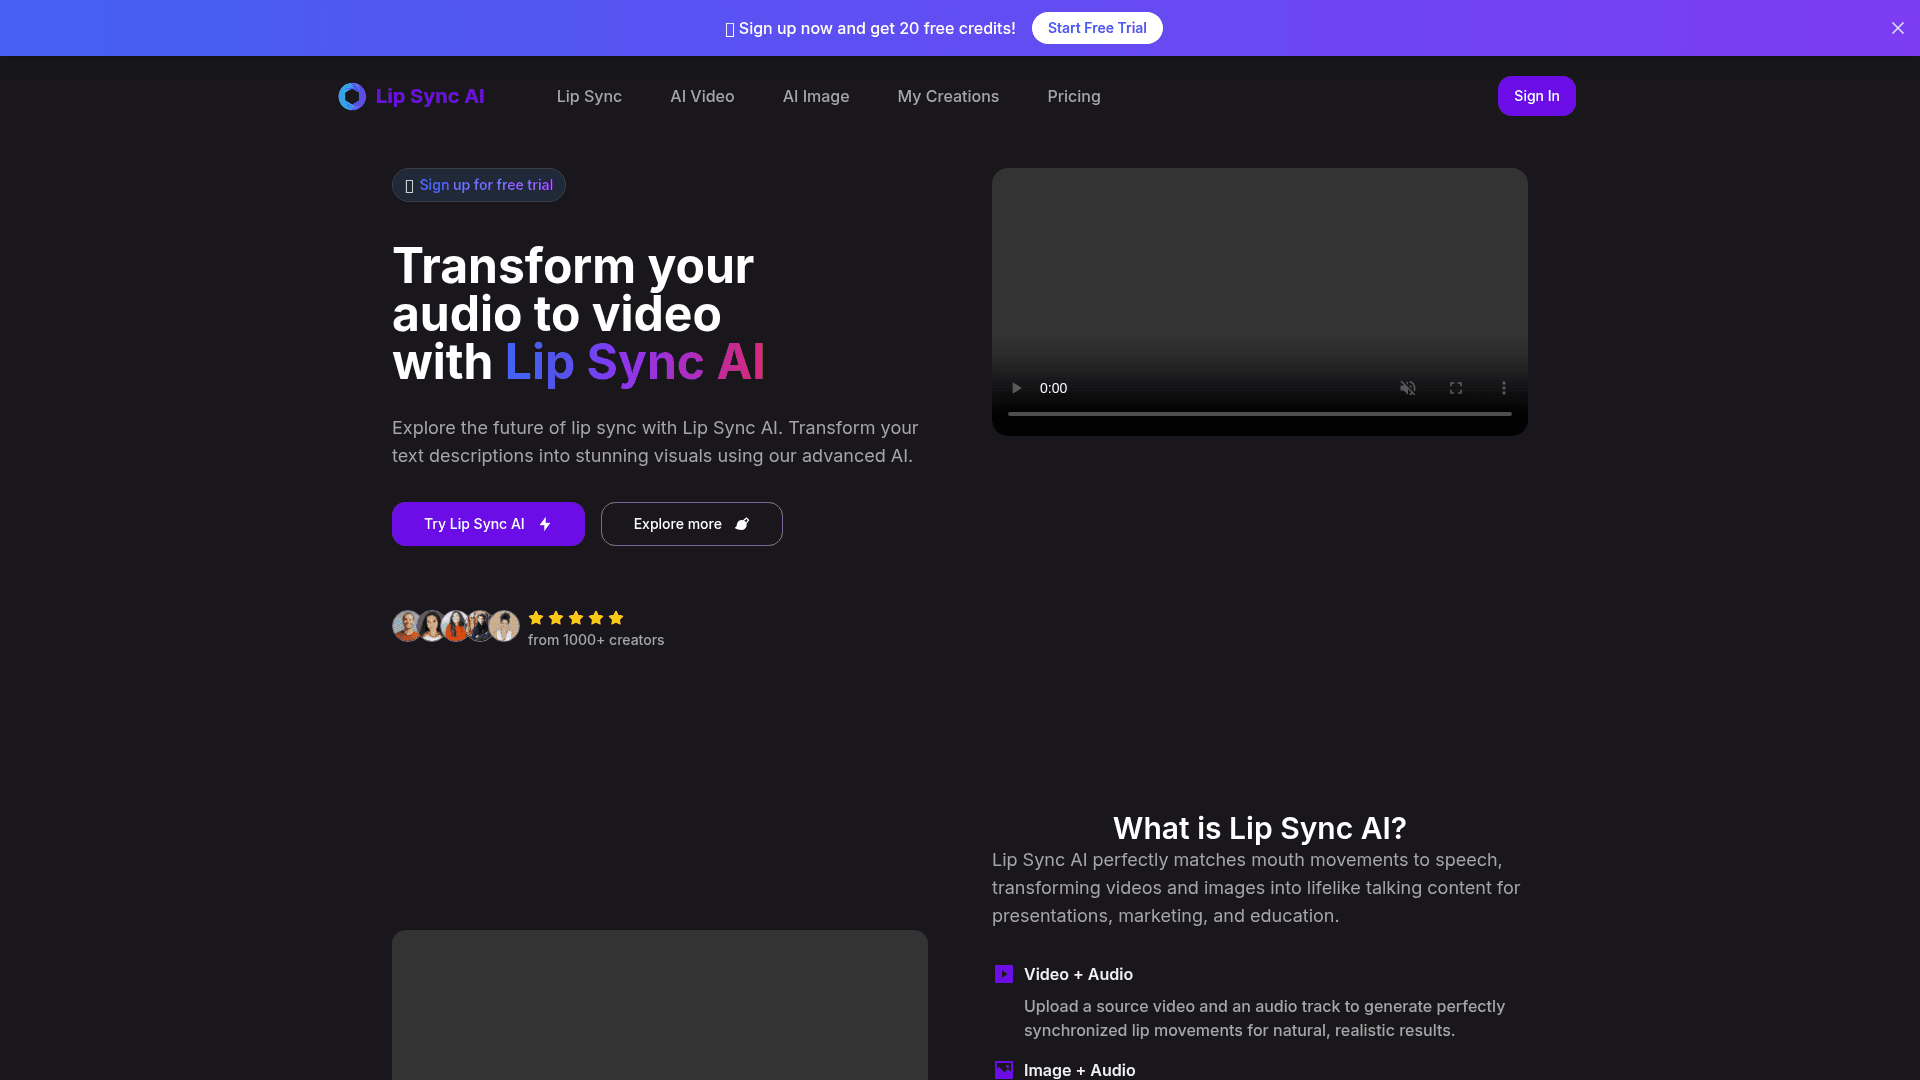
Task: Click the Sign up for free trial badge
Action: [x=479, y=185]
